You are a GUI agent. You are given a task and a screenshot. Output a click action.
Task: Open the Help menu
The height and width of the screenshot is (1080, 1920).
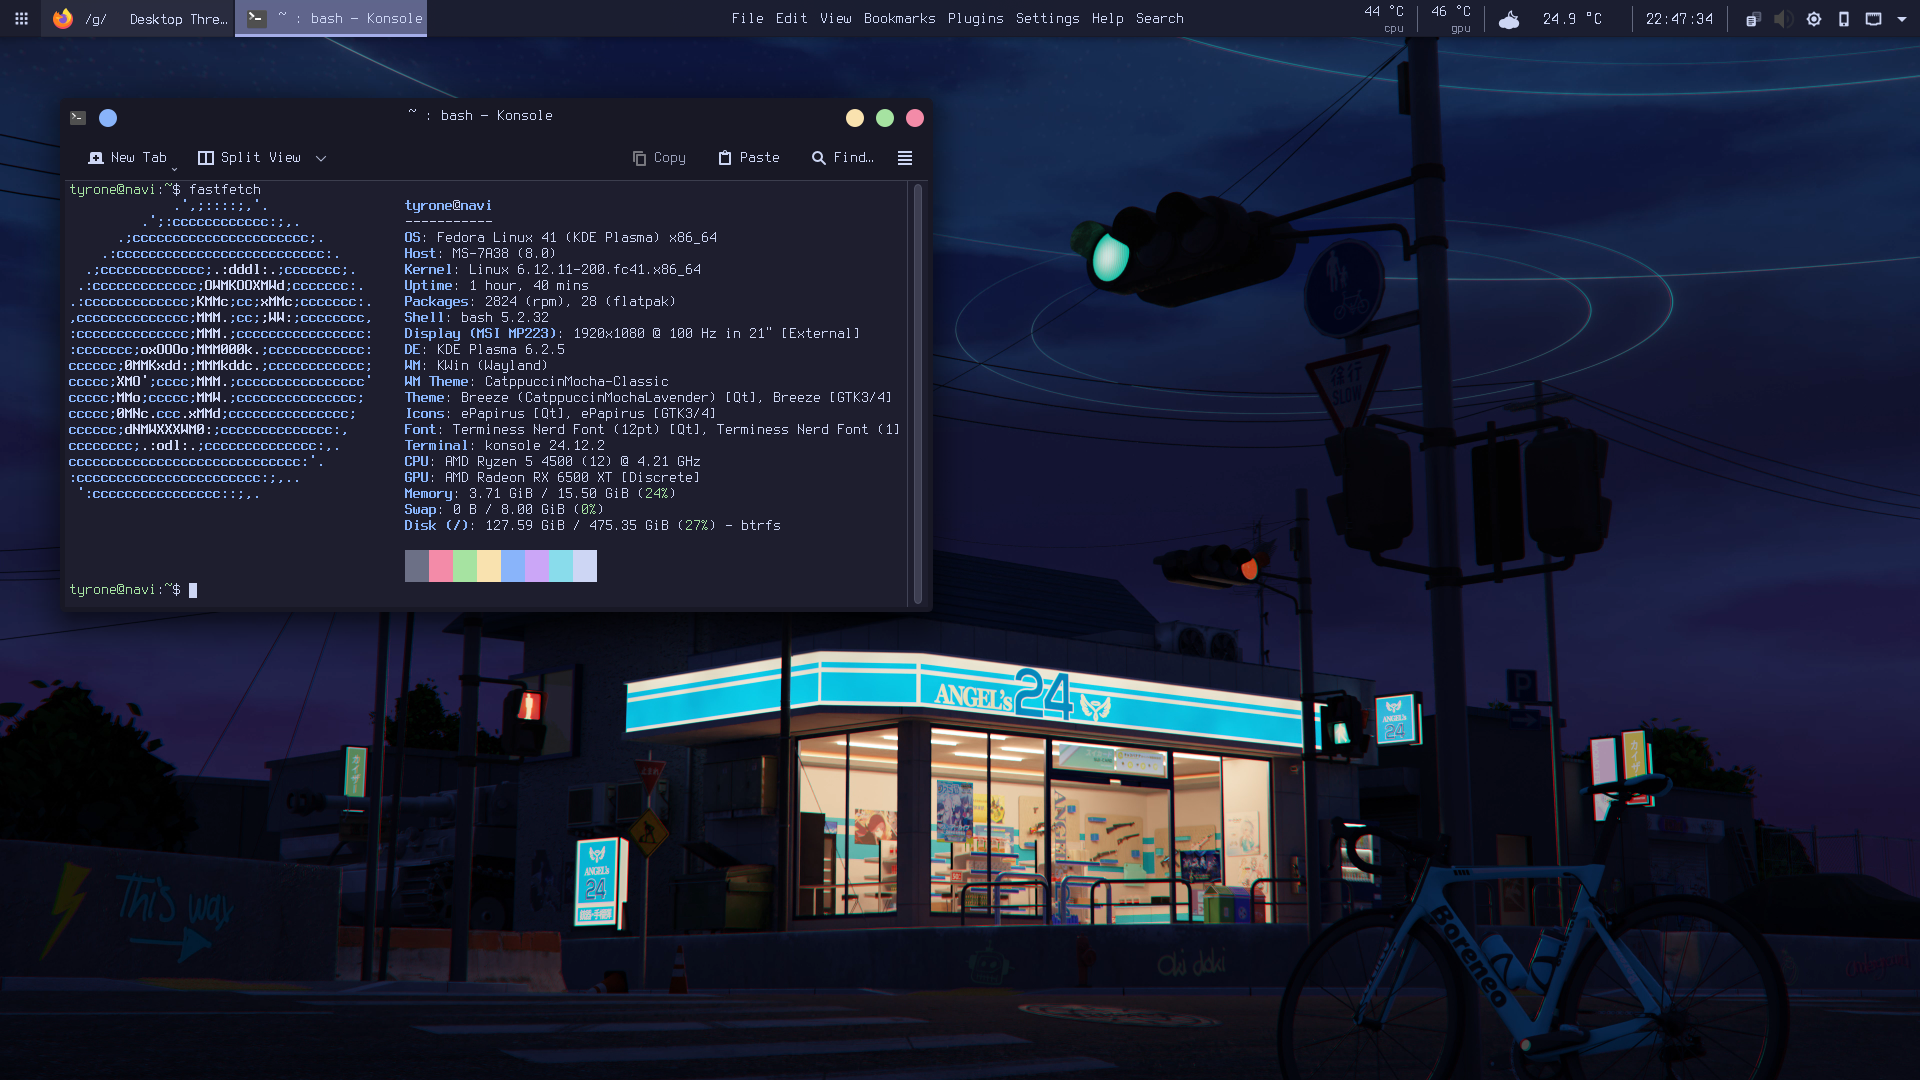1107,18
